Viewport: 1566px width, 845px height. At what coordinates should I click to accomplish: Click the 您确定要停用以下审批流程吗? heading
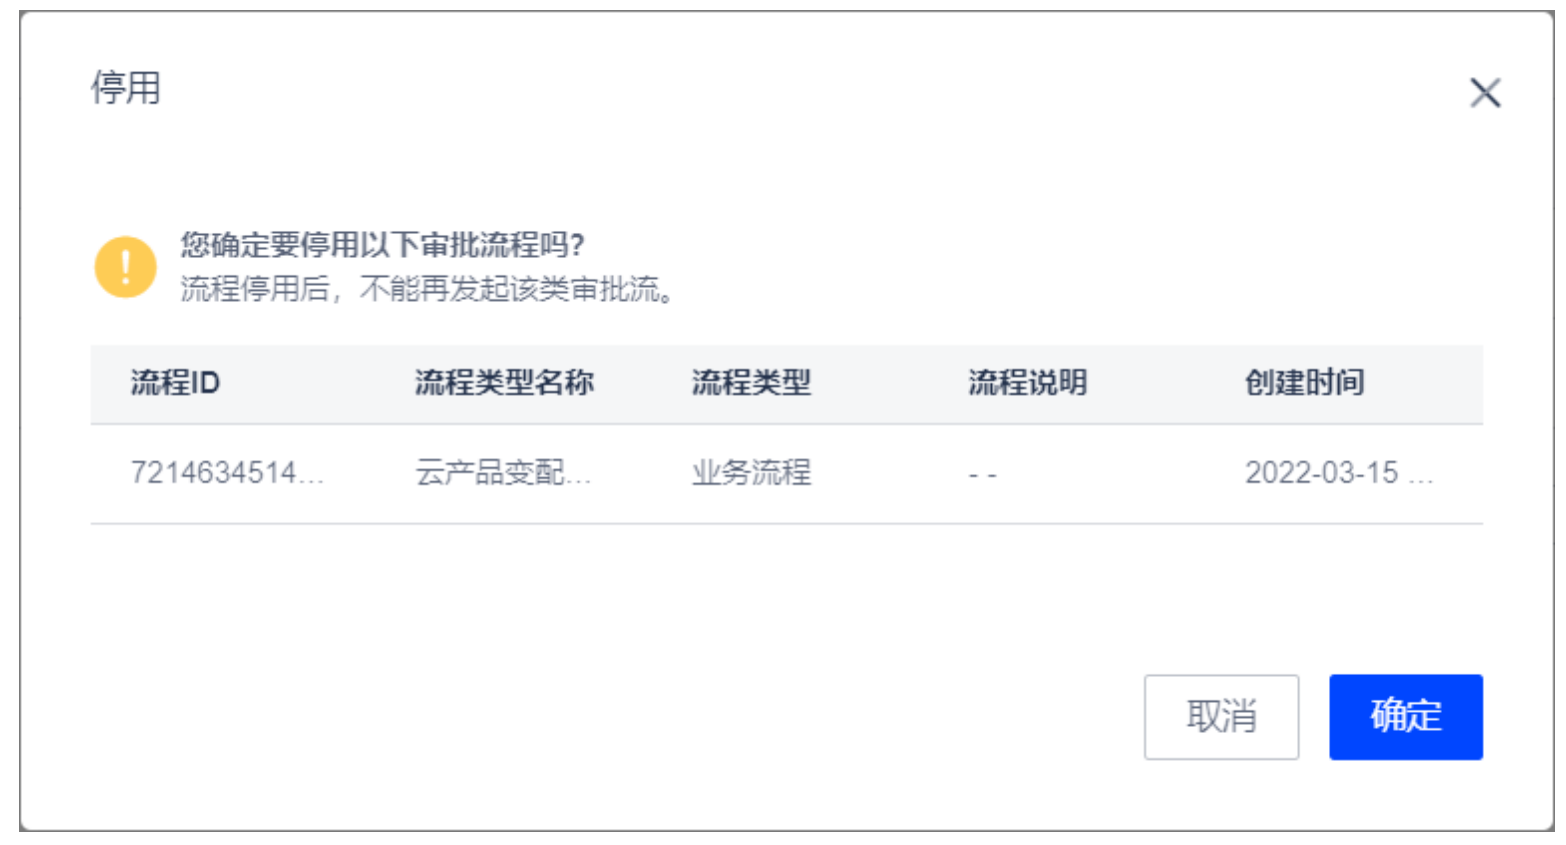[382, 244]
